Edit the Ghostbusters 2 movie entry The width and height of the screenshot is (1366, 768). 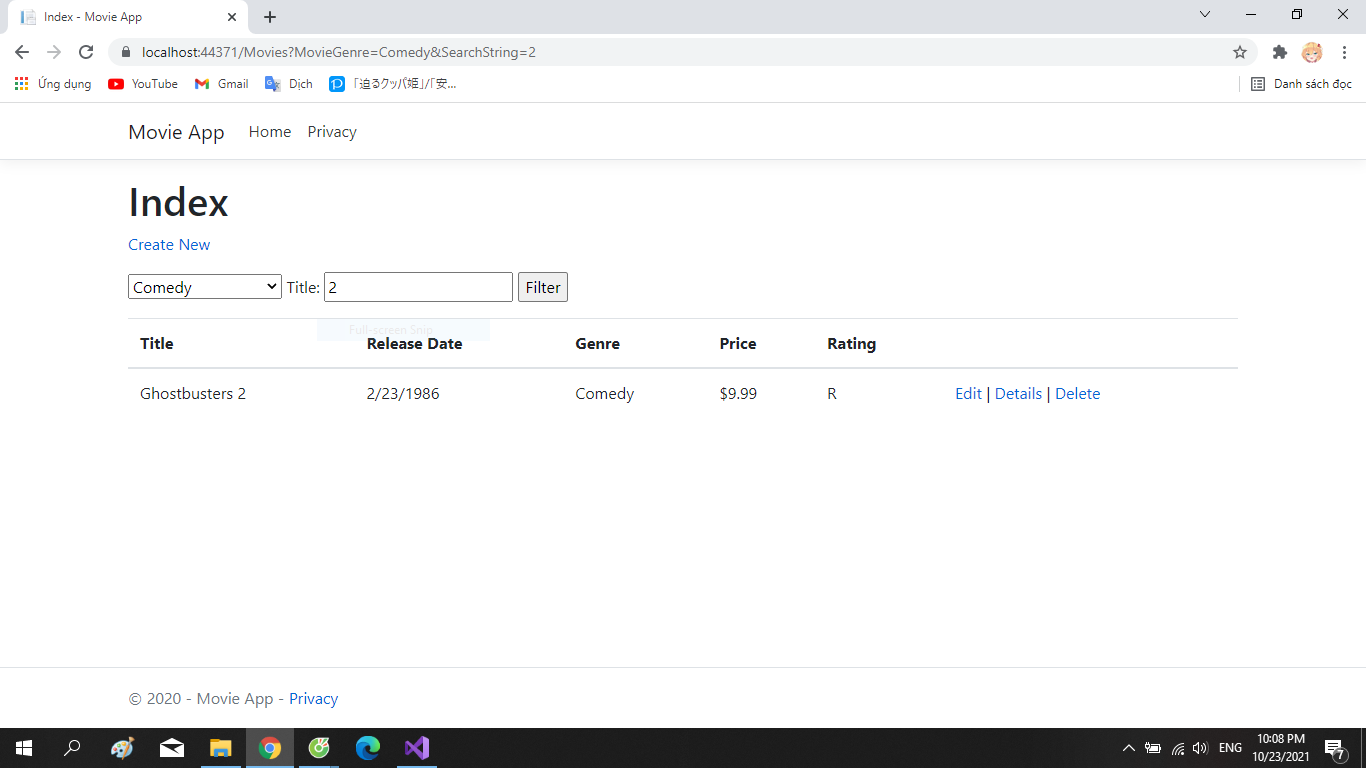pyautogui.click(x=967, y=393)
